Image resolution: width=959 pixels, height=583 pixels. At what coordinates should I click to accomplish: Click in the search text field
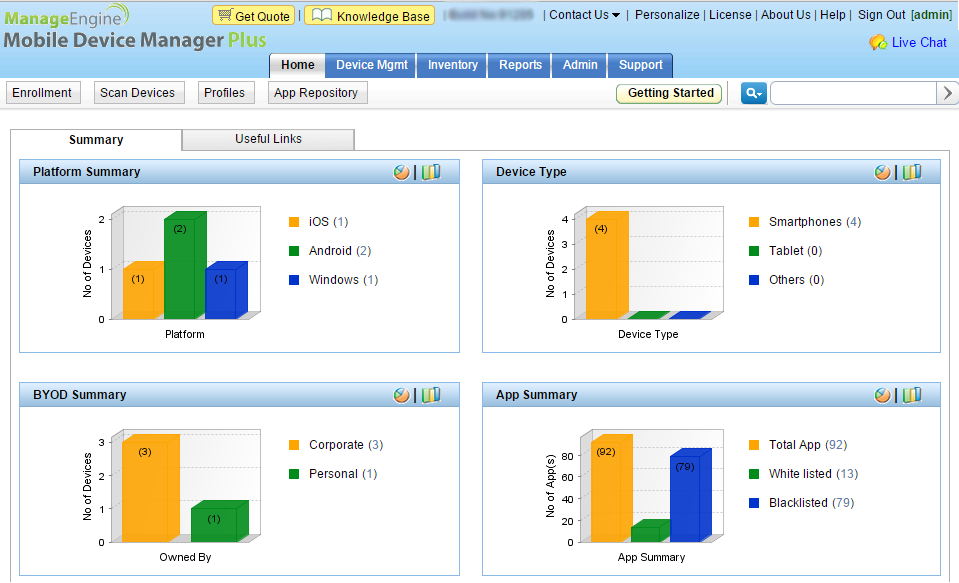pos(853,93)
